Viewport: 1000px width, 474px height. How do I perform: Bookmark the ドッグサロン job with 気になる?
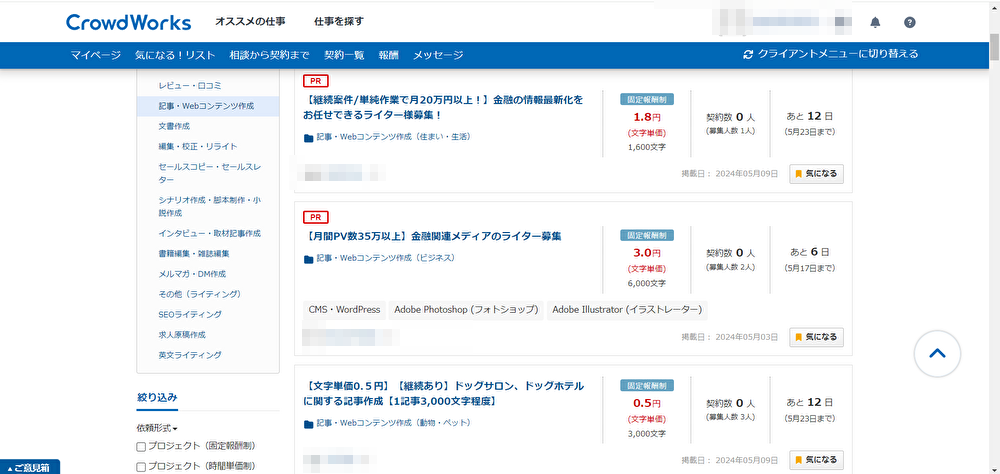[816, 460]
